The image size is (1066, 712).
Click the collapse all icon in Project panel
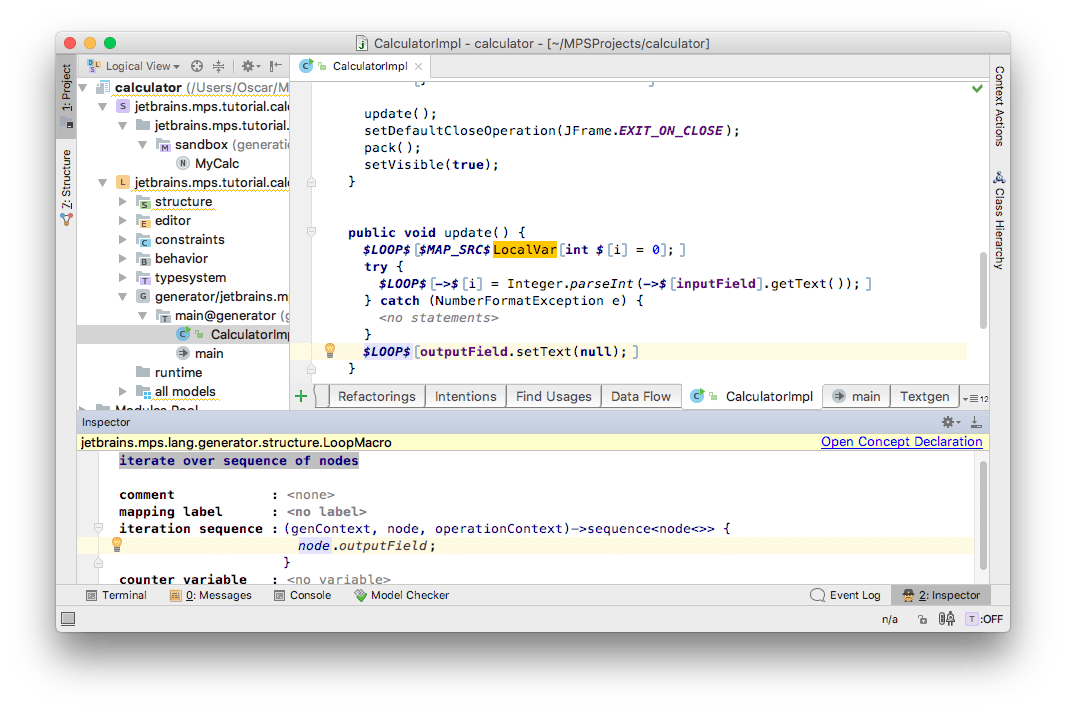[219, 66]
